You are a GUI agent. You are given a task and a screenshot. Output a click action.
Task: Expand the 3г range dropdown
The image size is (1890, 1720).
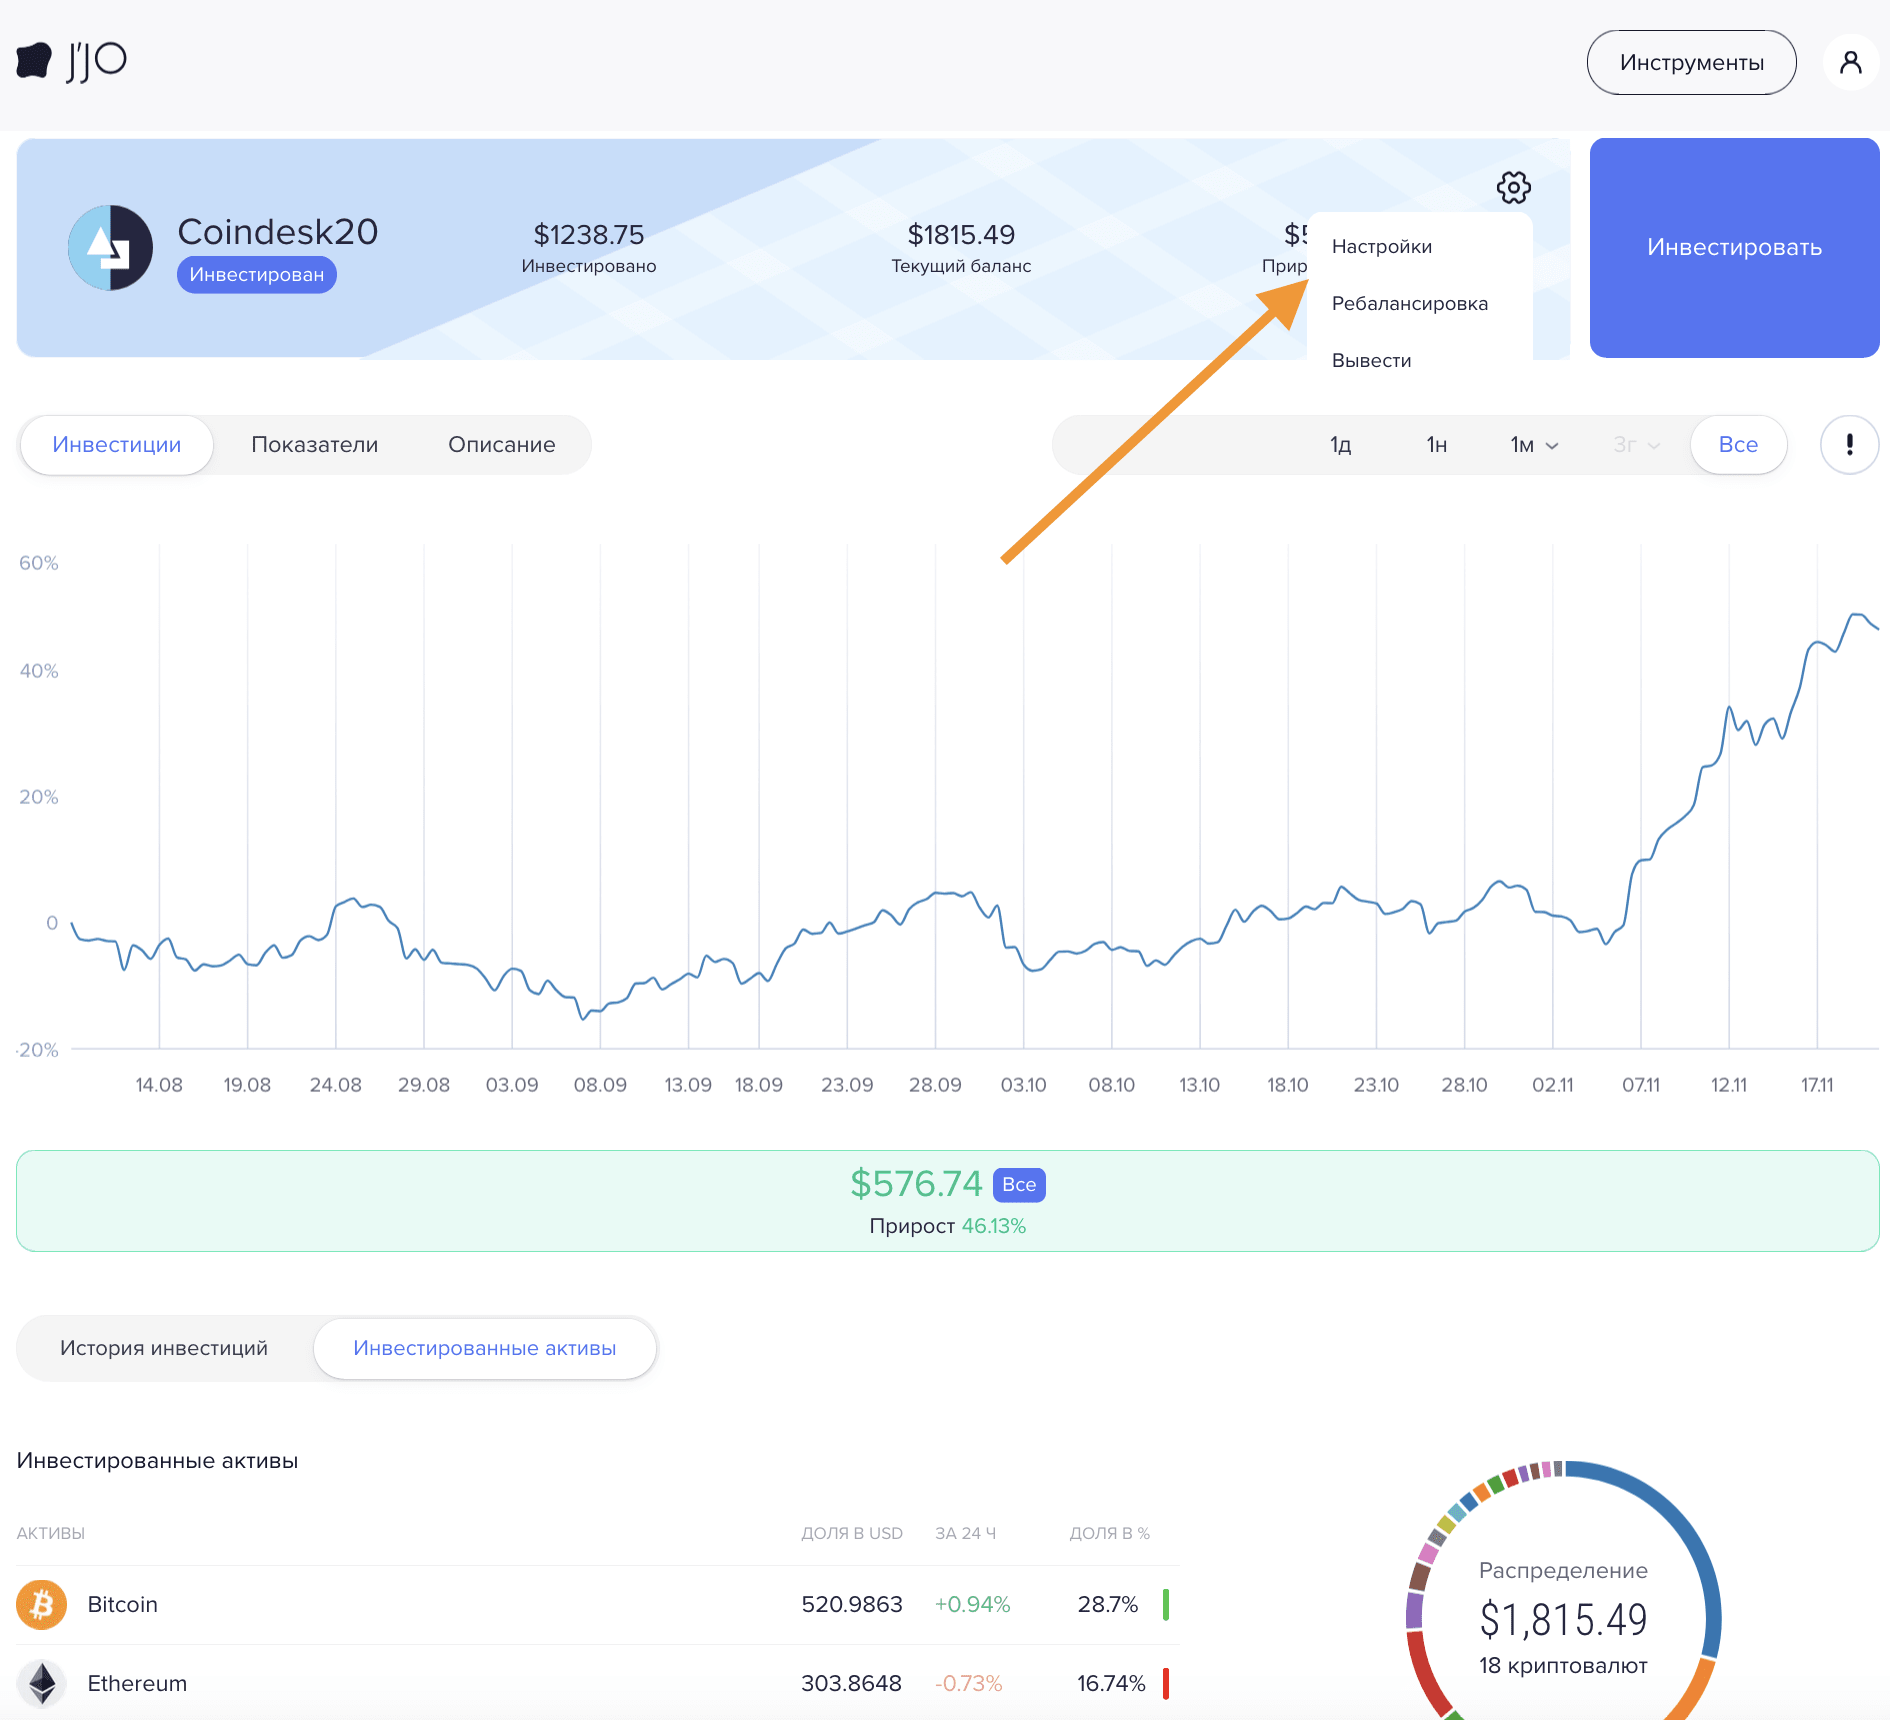pos(1636,444)
